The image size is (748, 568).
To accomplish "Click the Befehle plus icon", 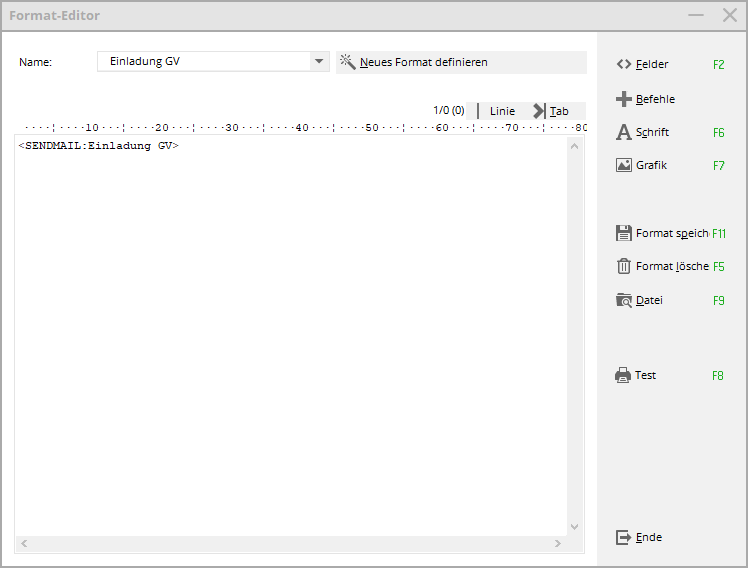I will (x=623, y=99).
